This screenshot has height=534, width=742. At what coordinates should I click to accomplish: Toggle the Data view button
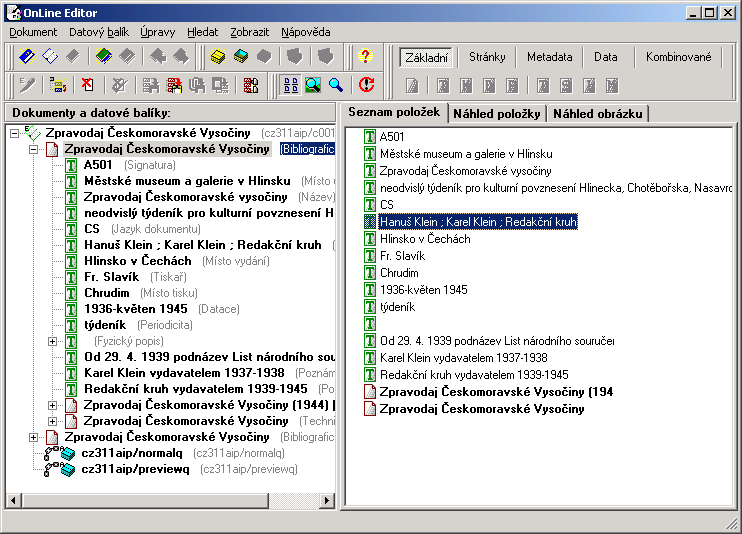pyautogui.click(x=606, y=57)
